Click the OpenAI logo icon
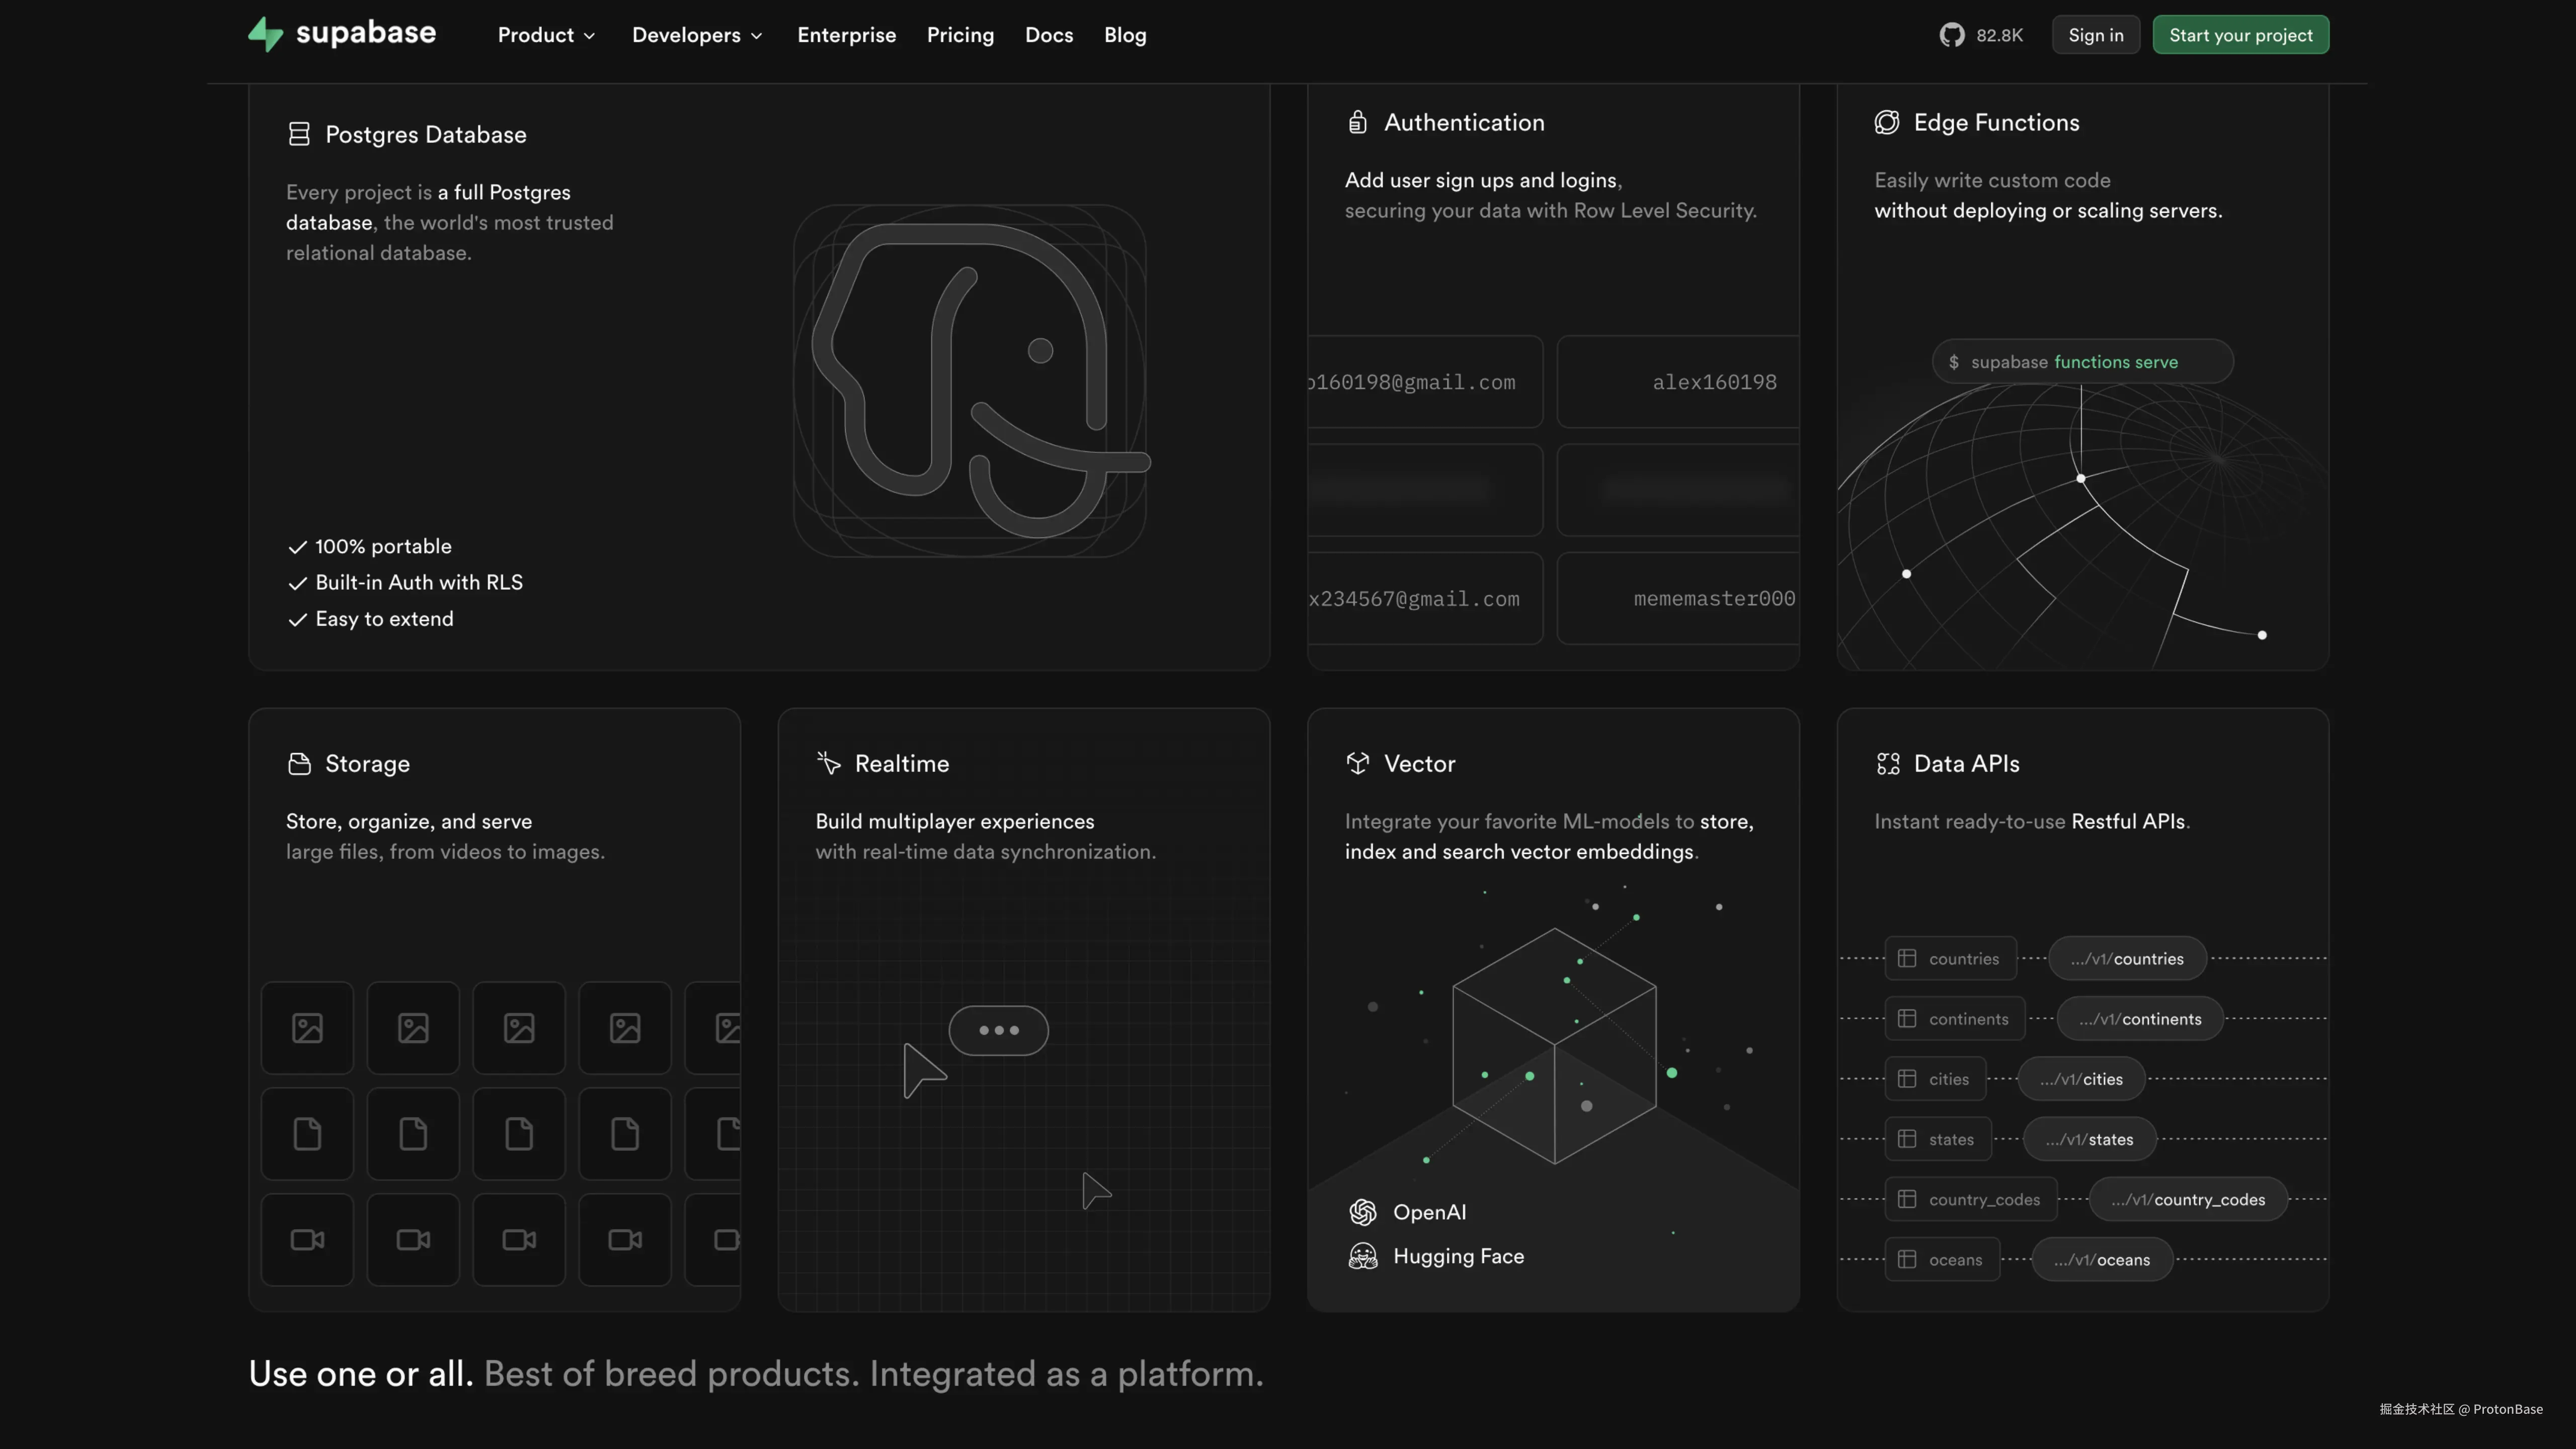This screenshot has width=2576, height=1449. click(x=1362, y=1212)
